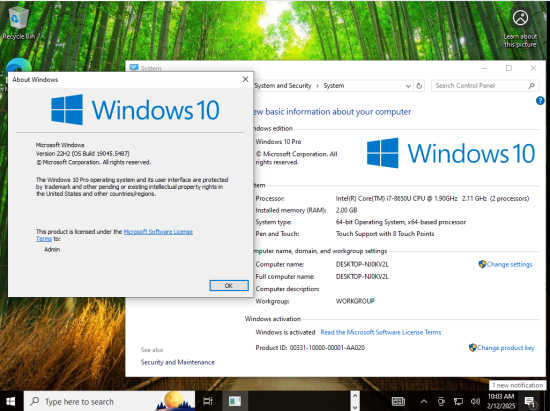Read the Microsoft Software License Terms in System window

pos(381,332)
